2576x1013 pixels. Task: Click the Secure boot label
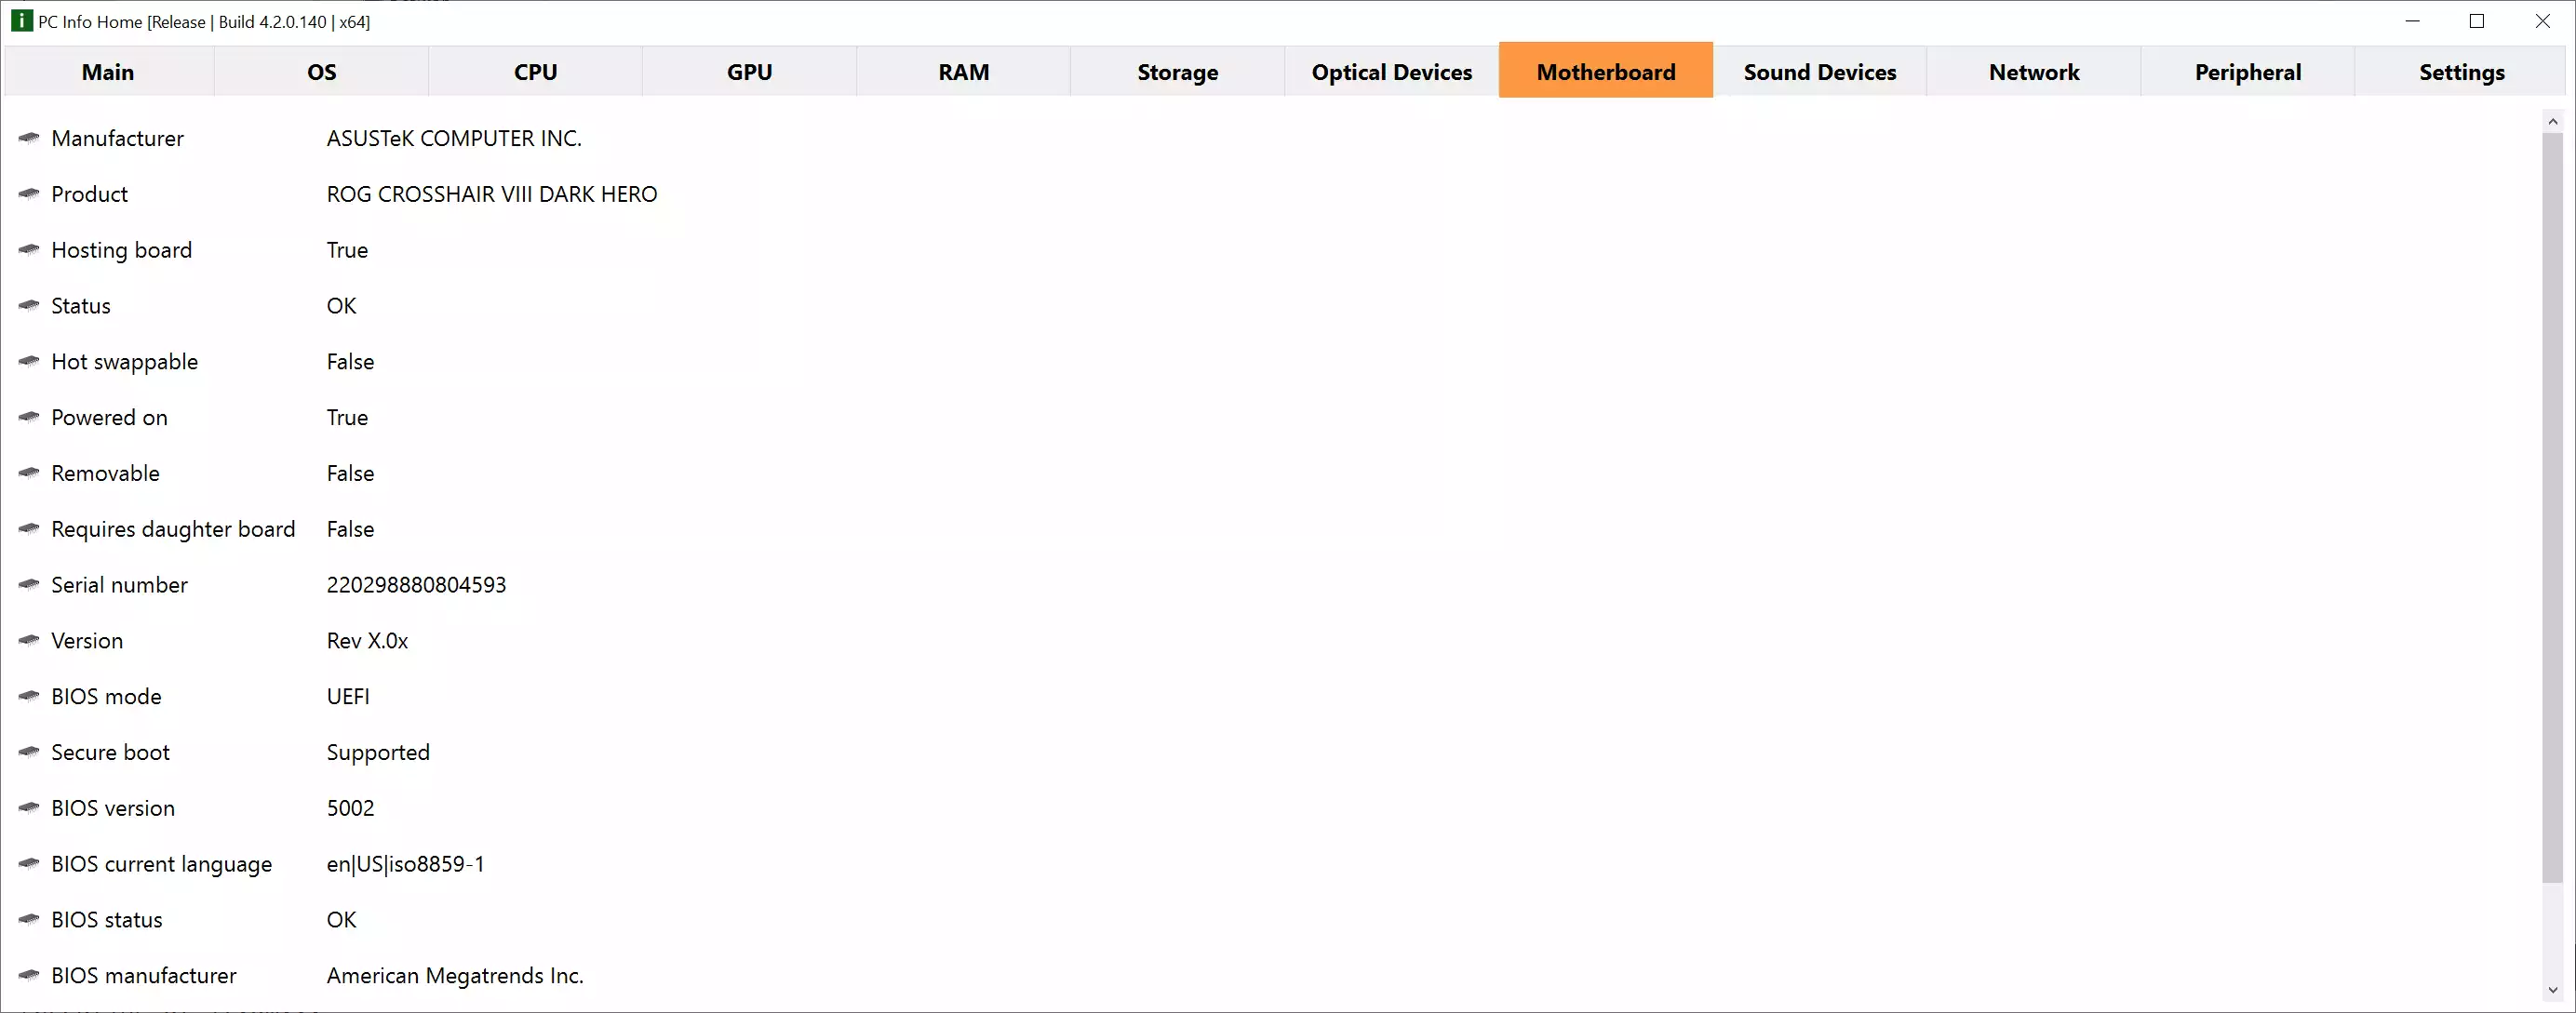110,752
